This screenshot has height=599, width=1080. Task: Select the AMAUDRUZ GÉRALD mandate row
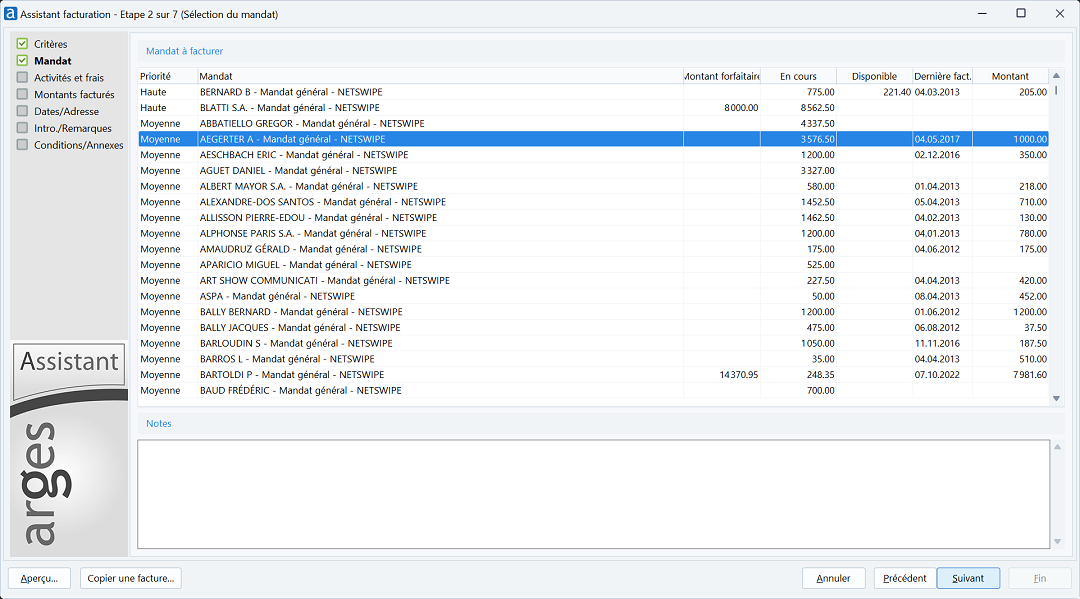(593, 249)
